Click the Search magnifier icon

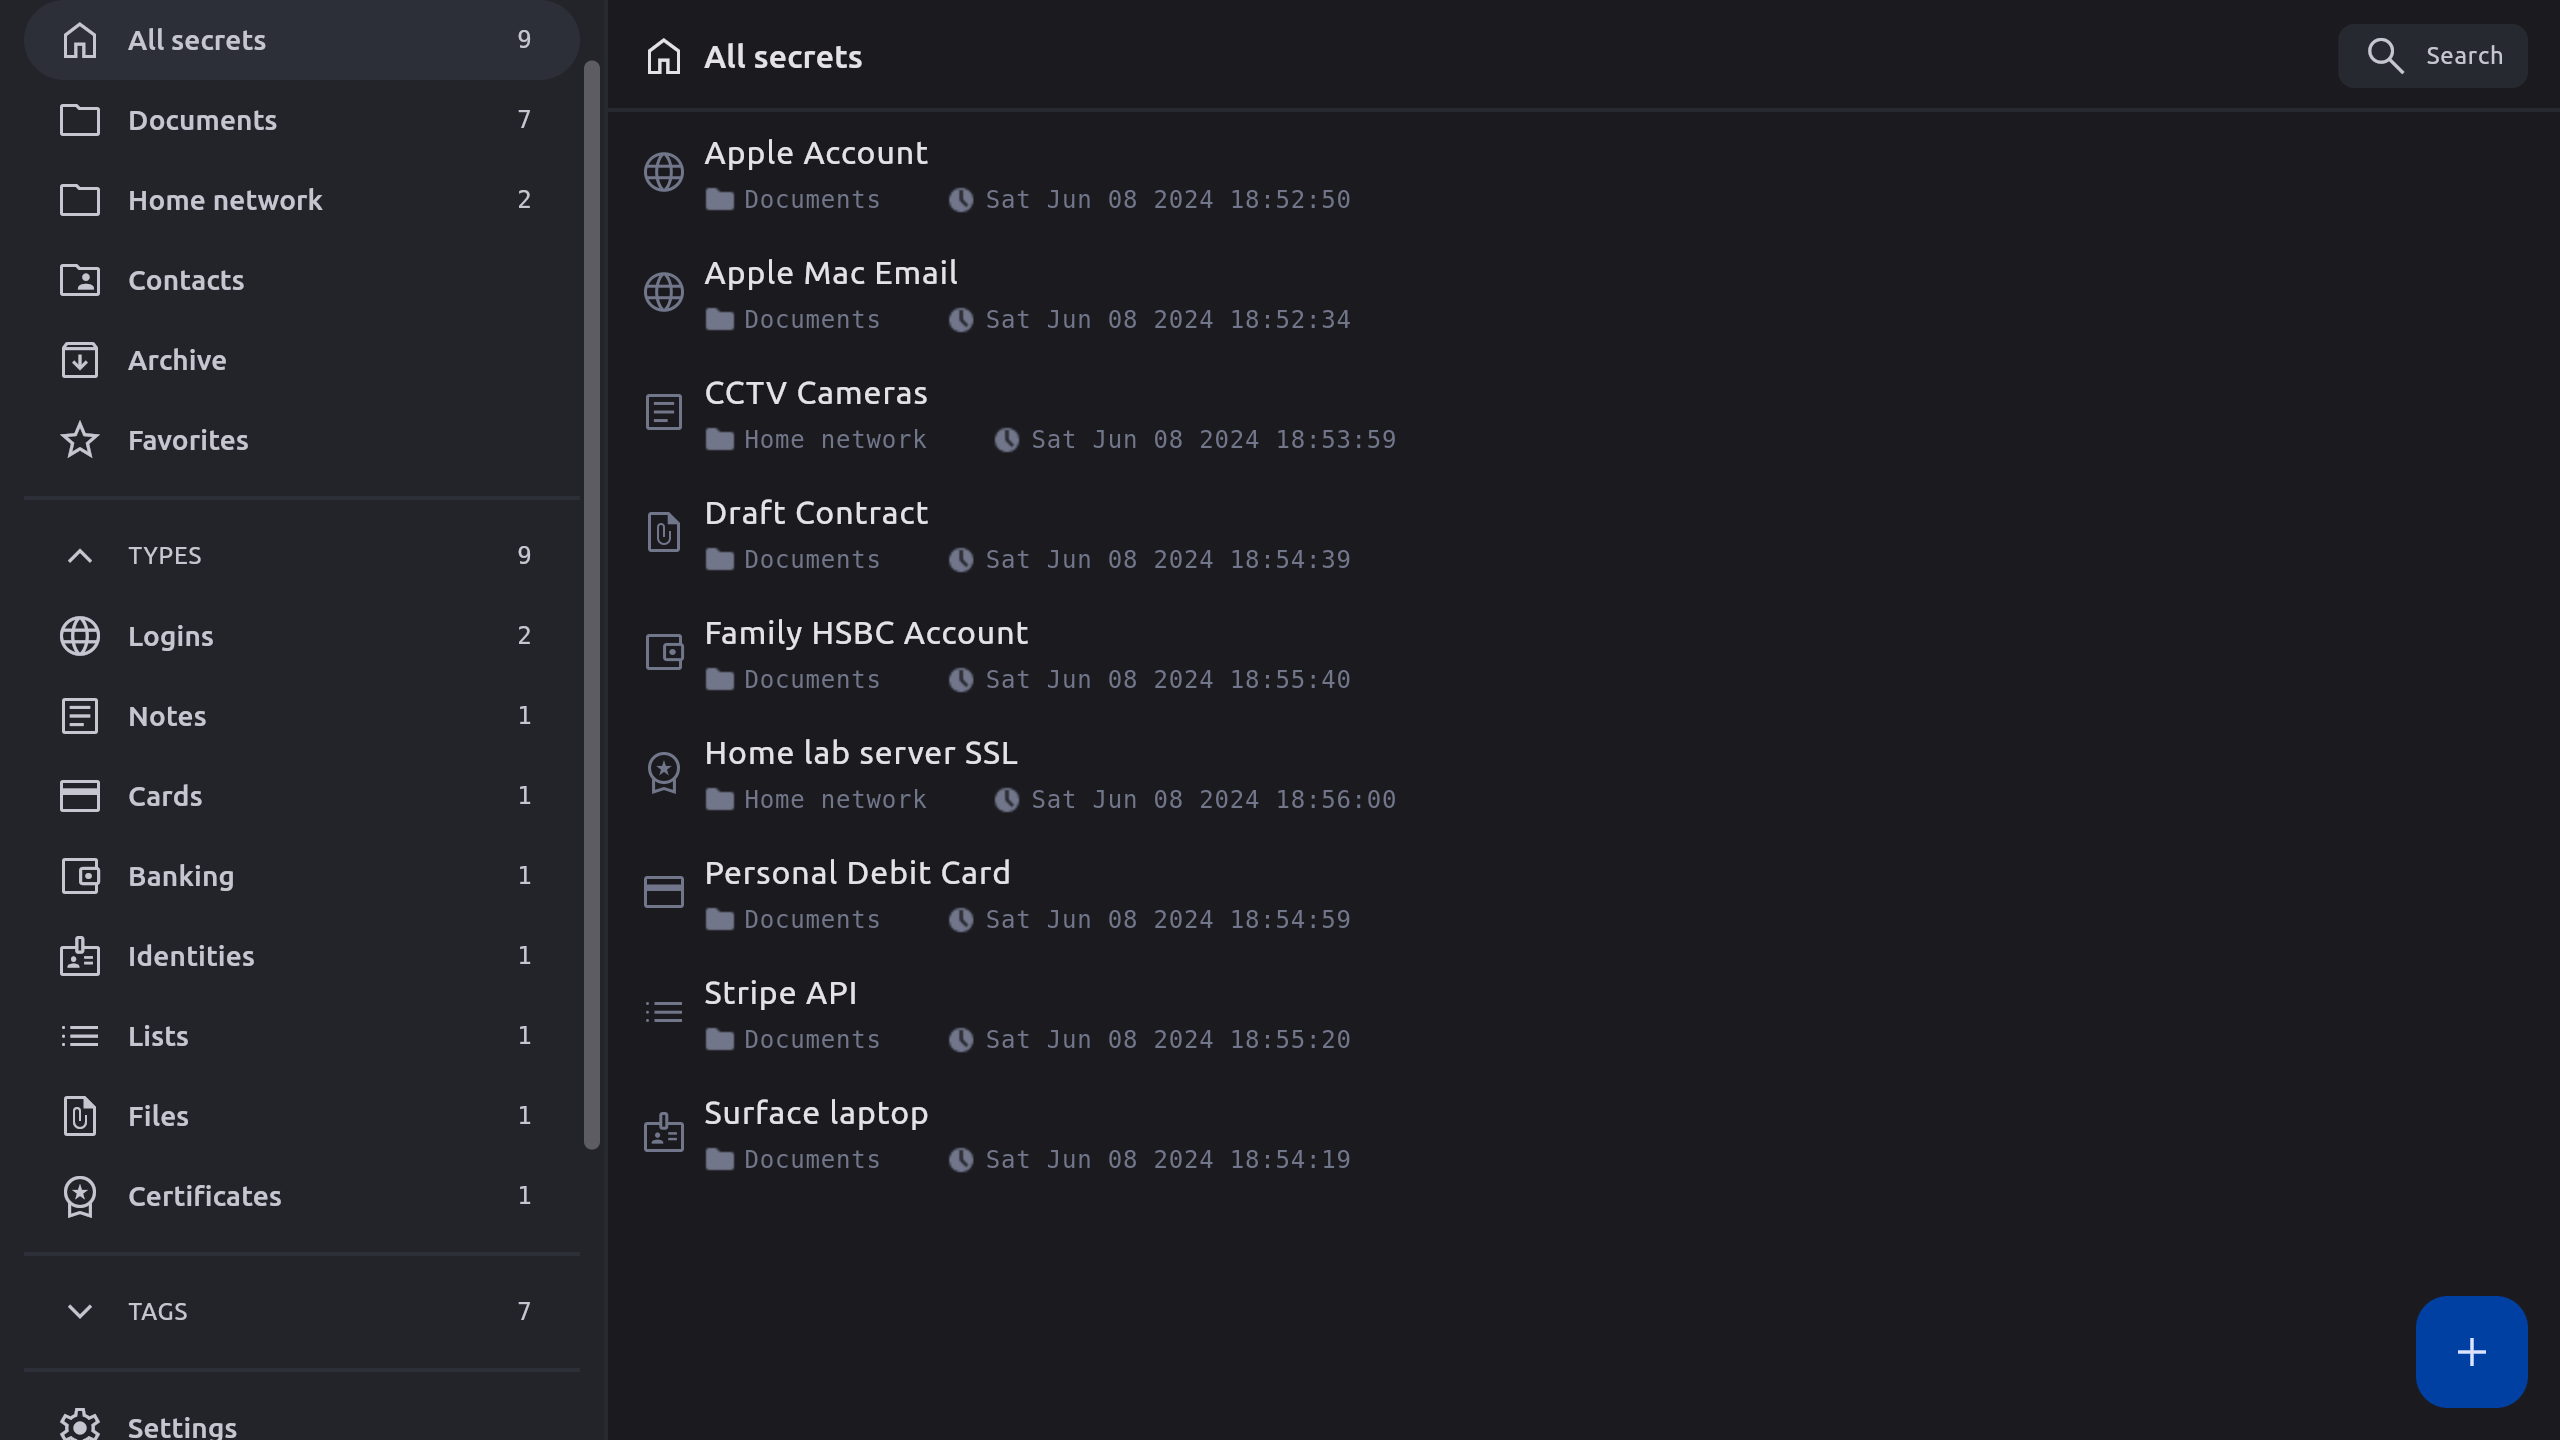click(2385, 56)
